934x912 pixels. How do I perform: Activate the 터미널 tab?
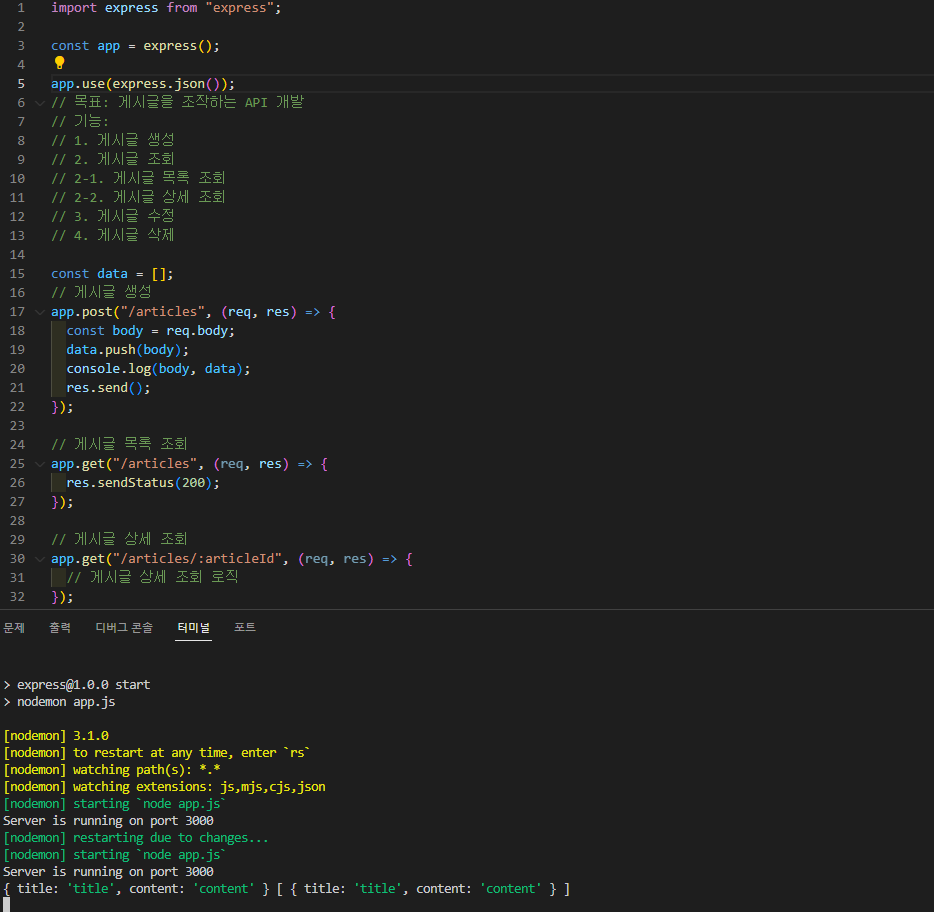click(x=194, y=628)
